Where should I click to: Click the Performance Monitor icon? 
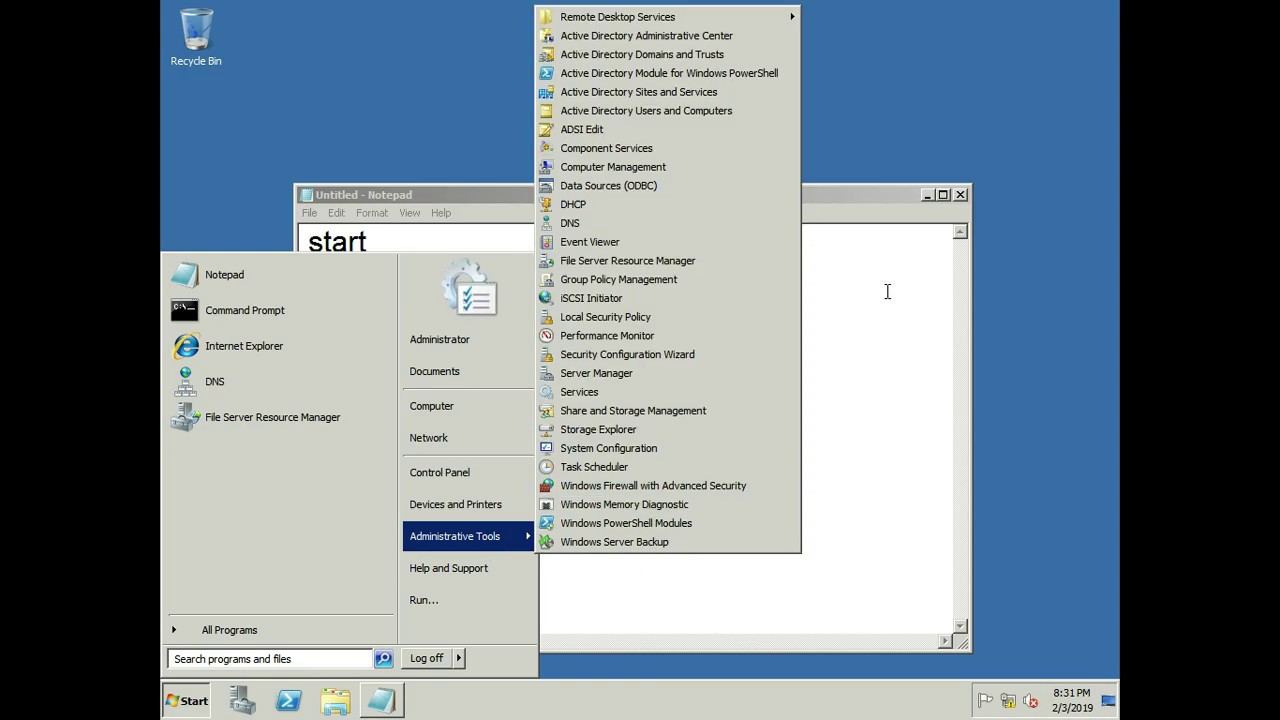pos(546,336)
